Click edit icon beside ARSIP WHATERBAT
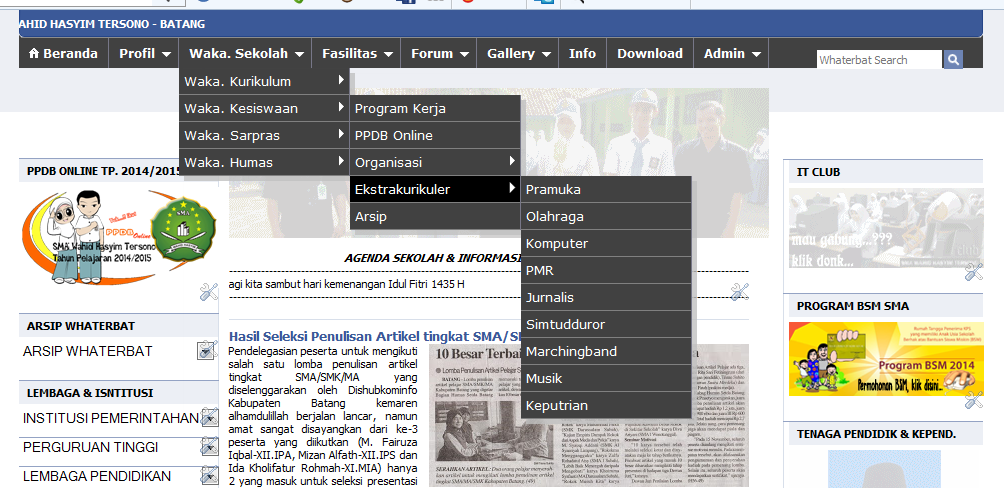The width and height of the screenshot is (1004, 488). [x=207, y=350]
